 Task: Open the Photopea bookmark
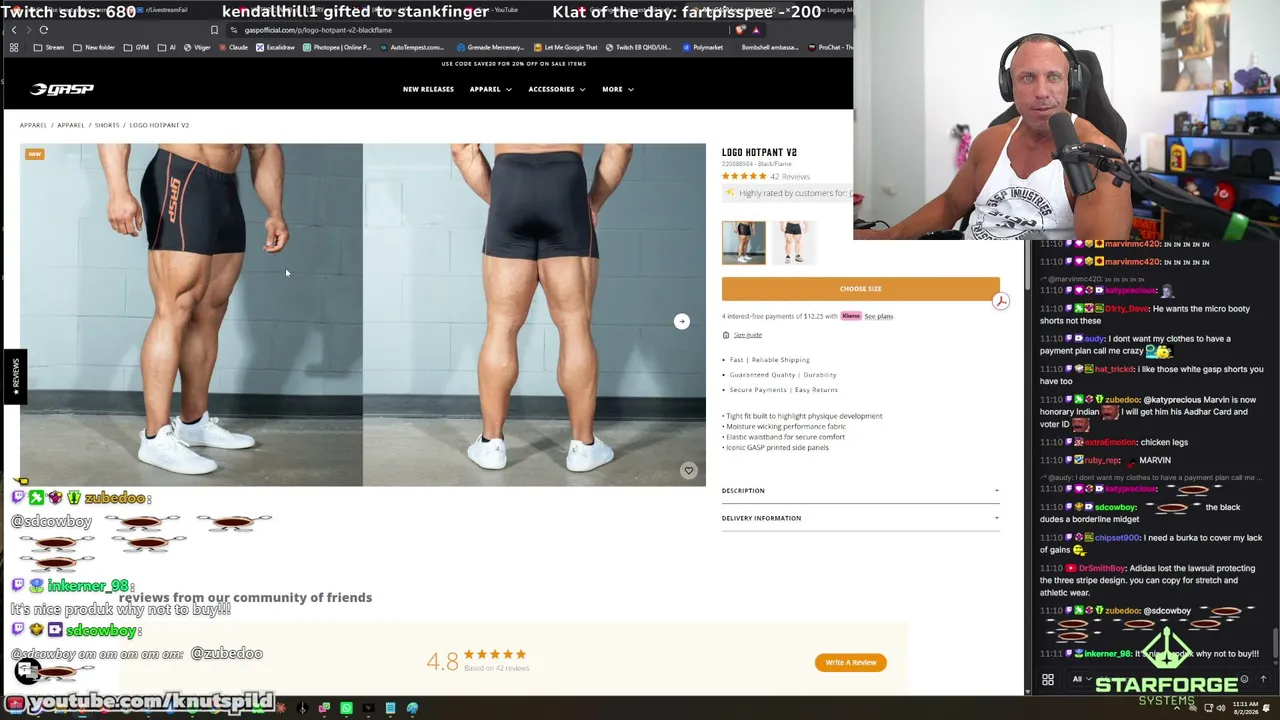tap(336, 47)
